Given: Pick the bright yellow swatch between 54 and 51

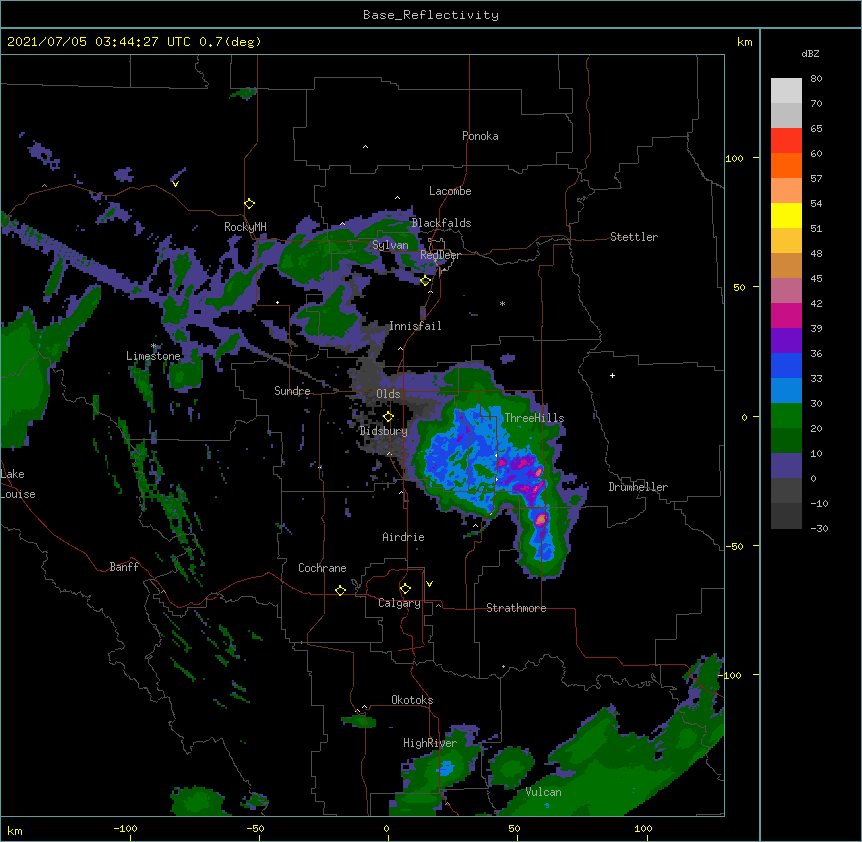Looking at the screenshot, I should 786,215.
